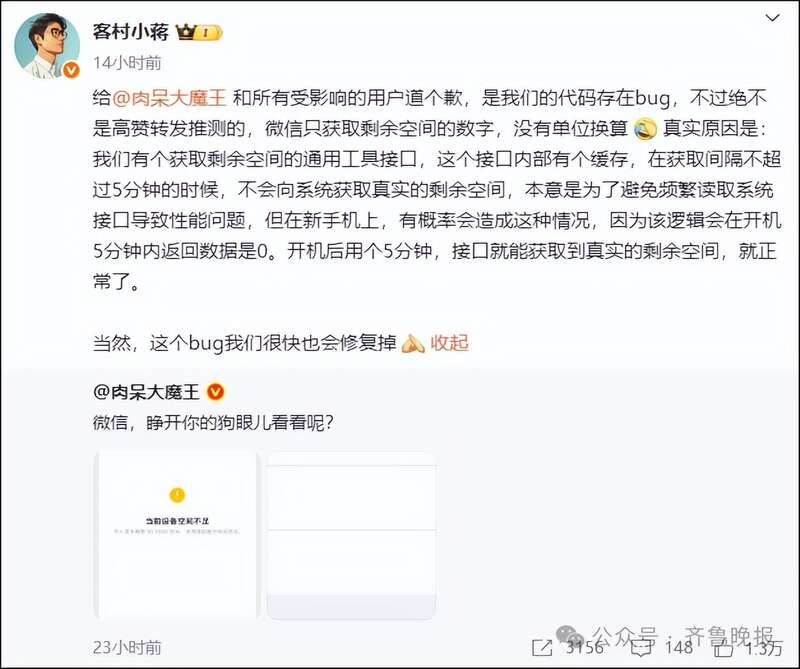Click the praying hands emoji
Screen dimensions: 800x669
click(x=413, y=344)
